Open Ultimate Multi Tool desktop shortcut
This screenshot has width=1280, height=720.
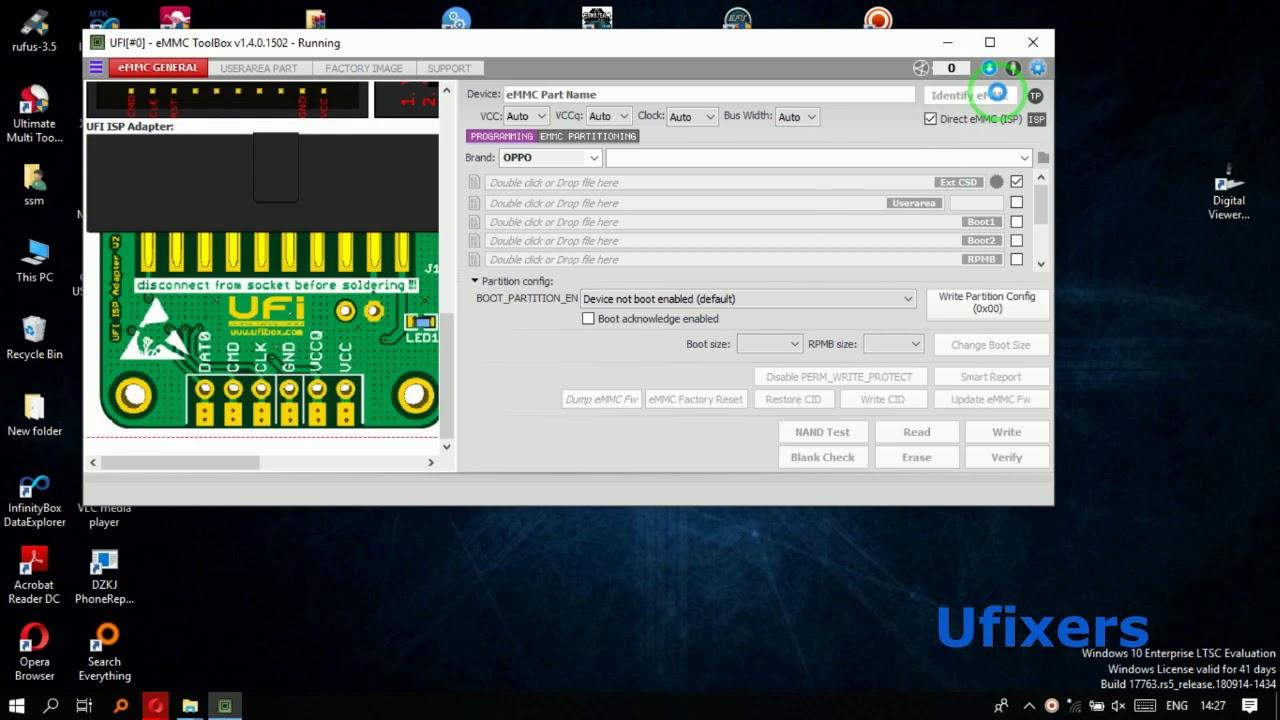pos(34,114)
